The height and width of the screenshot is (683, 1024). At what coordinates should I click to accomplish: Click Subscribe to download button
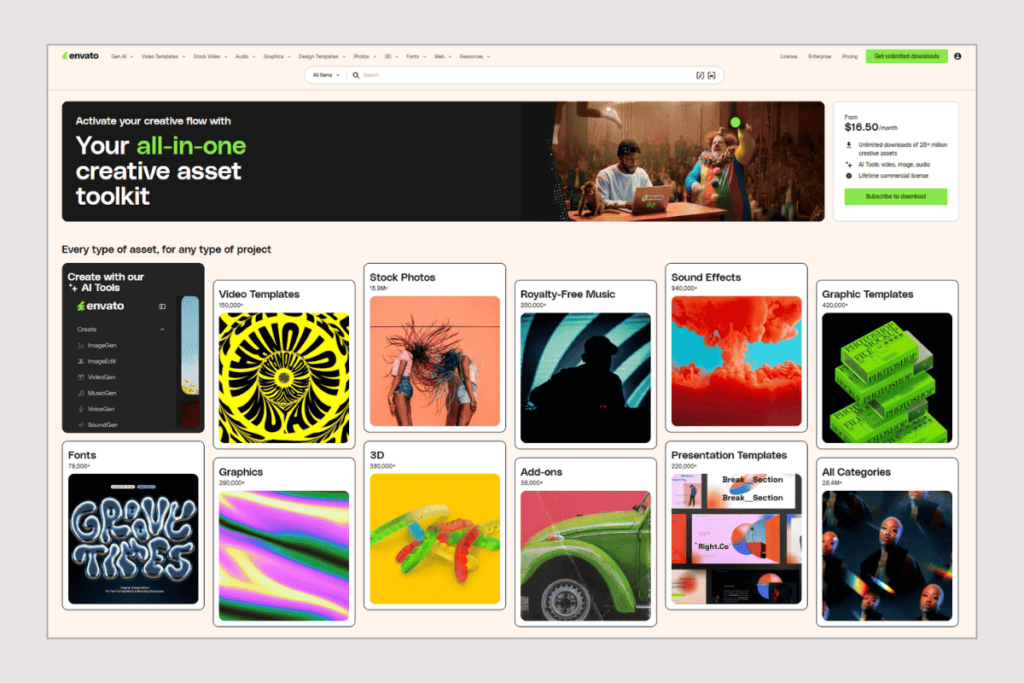(x=895, y=197)
